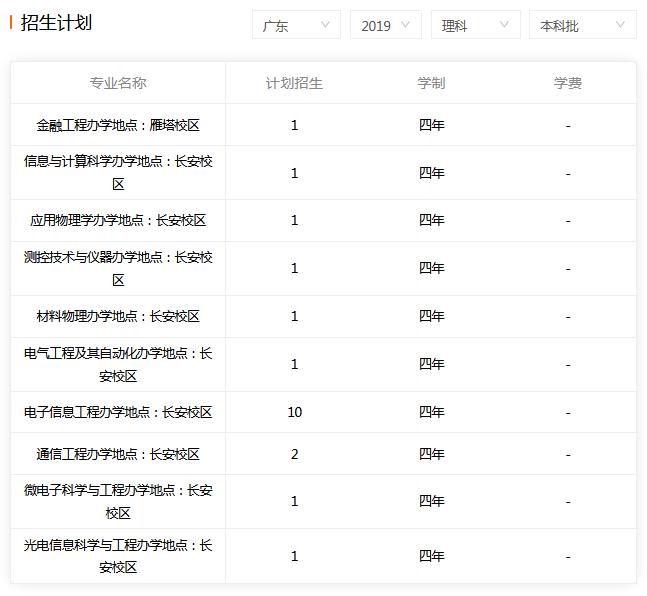The width and height of the screenshot is (647, 596).
Task: Click the 四年 duration for 电子信息工程
Action: pos(432,412)
